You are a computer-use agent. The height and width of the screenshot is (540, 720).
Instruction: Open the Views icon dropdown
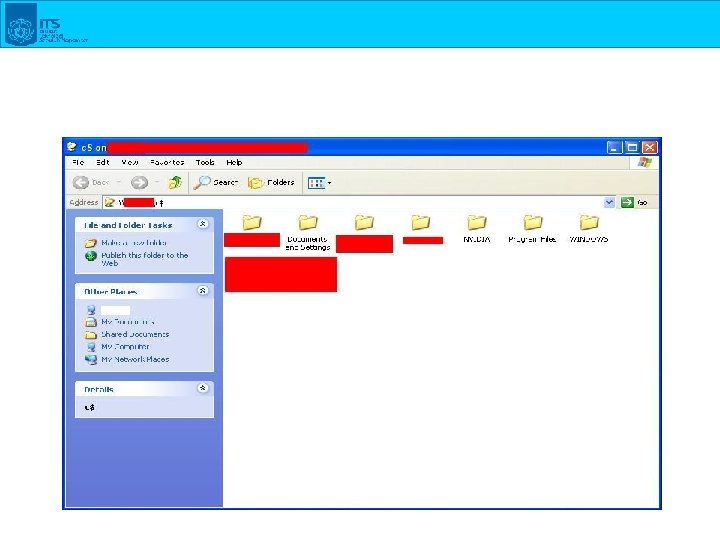click(x=319, y=183)
